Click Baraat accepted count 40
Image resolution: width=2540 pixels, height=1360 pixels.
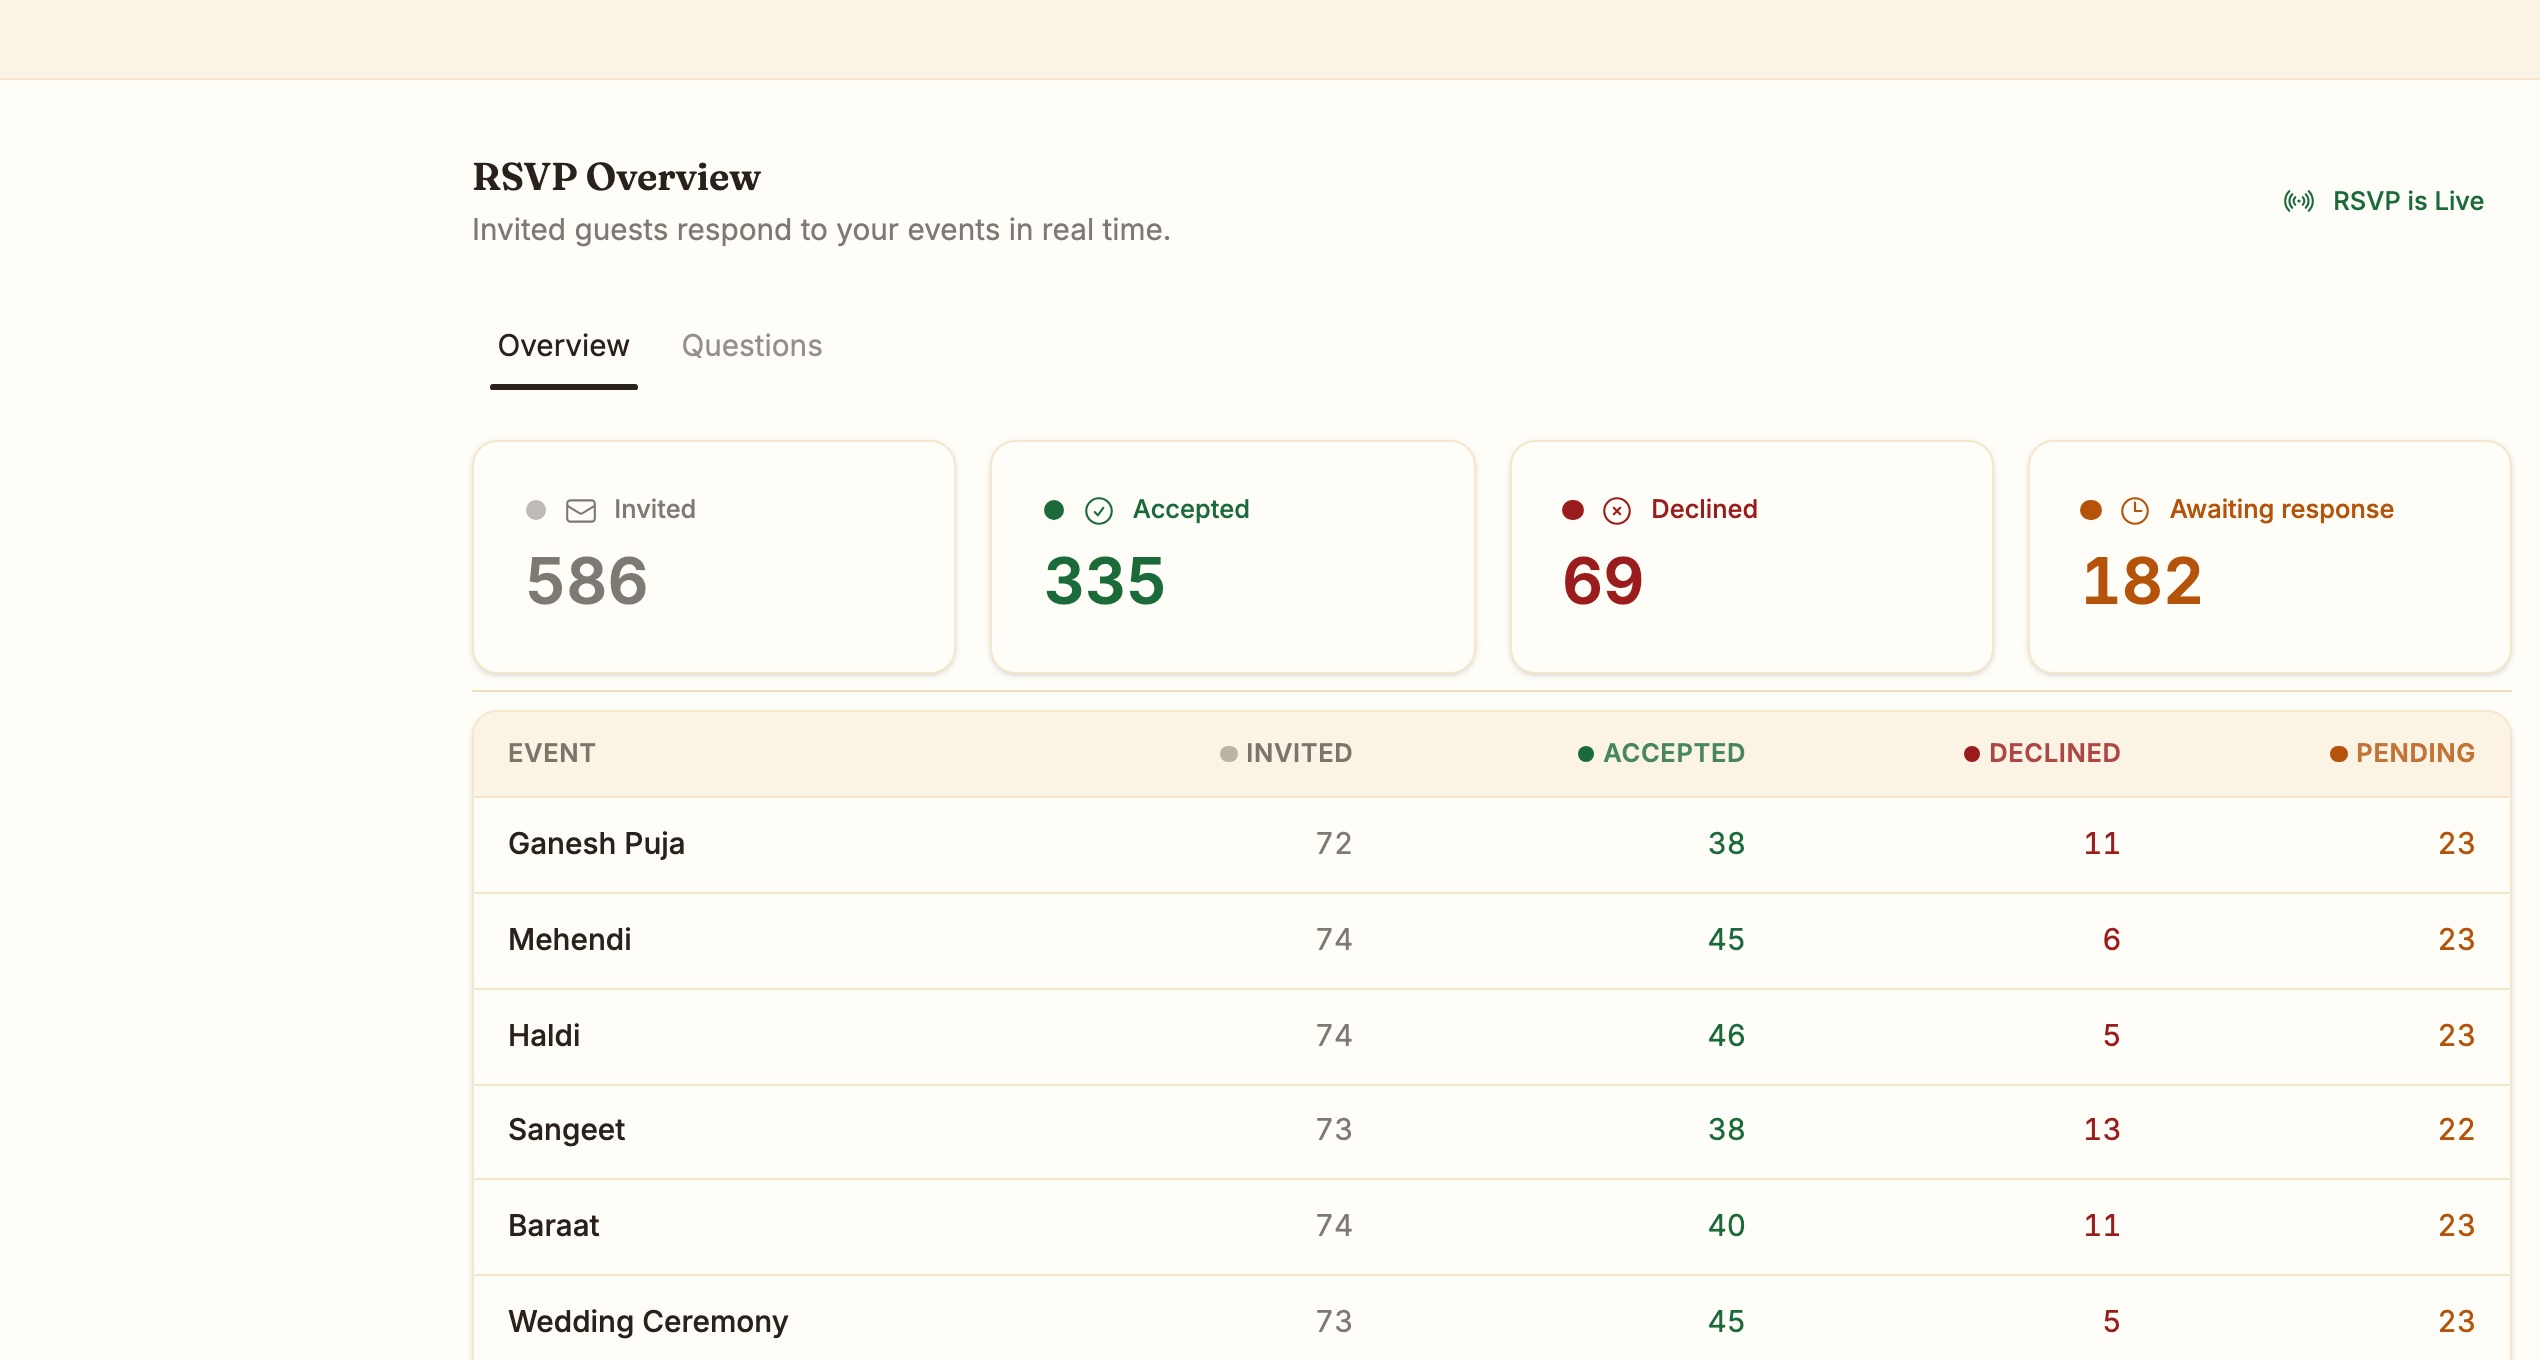click(1727, 1226)
